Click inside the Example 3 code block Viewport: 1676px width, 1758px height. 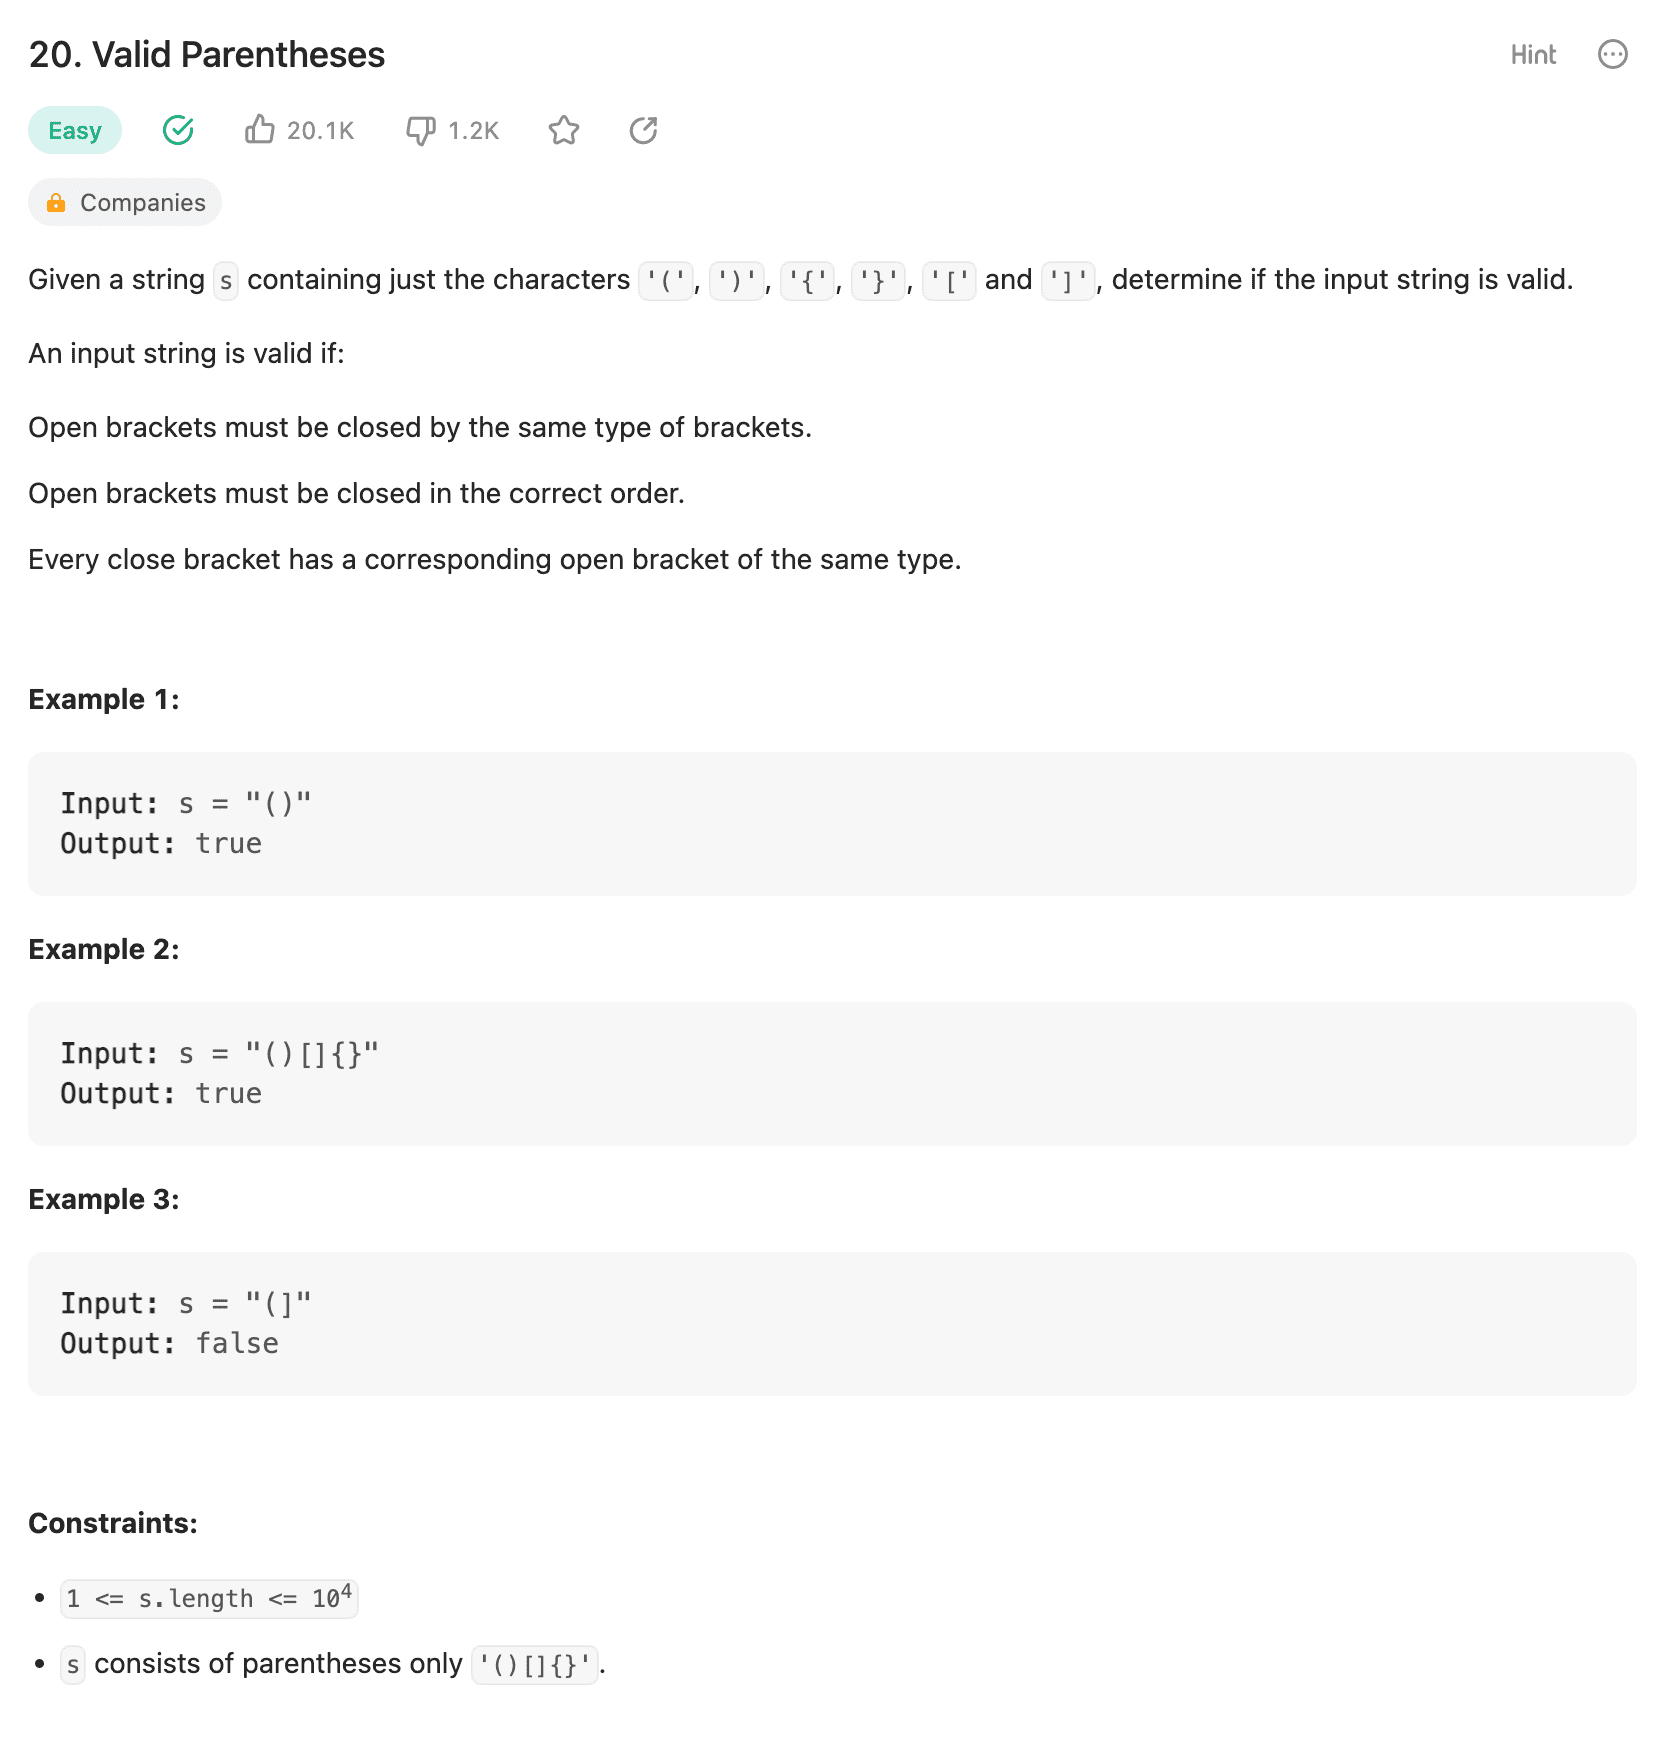coord(832,1323)
